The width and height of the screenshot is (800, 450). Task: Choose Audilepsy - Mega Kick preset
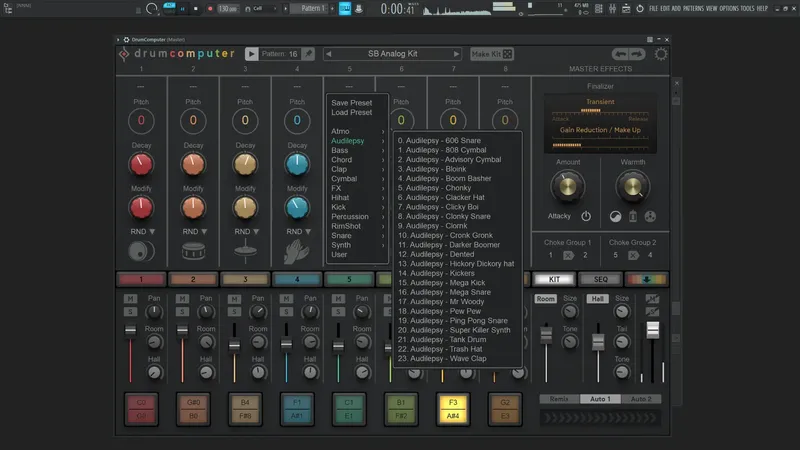click(x=442, y=283)
